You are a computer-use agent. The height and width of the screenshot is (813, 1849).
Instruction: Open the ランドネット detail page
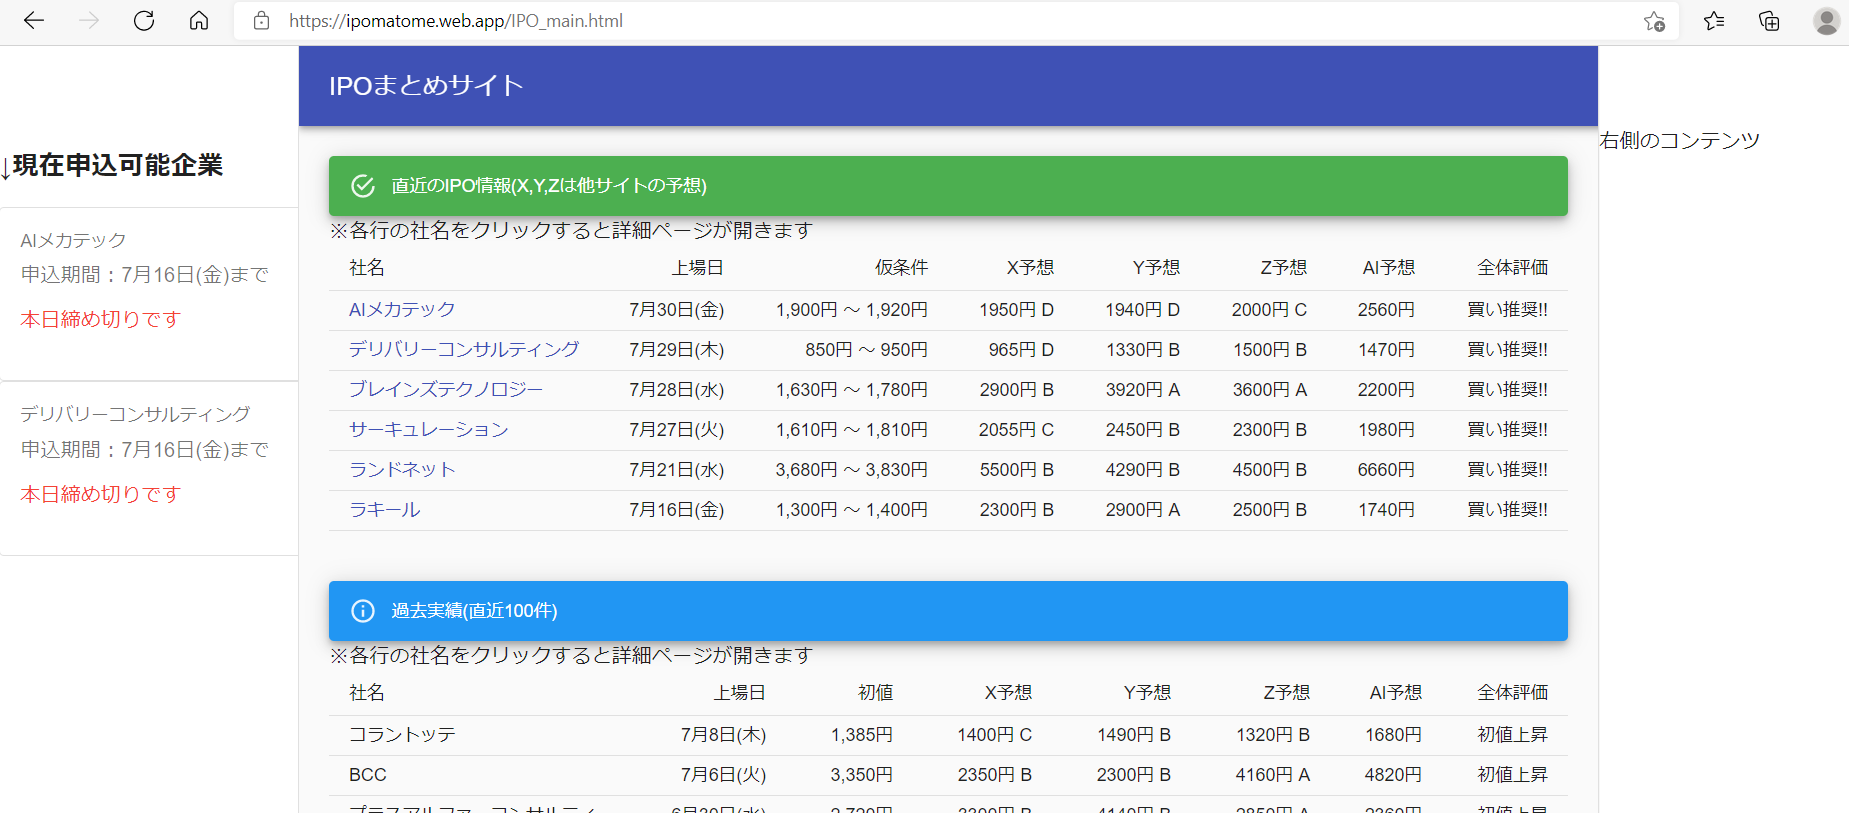402,470
